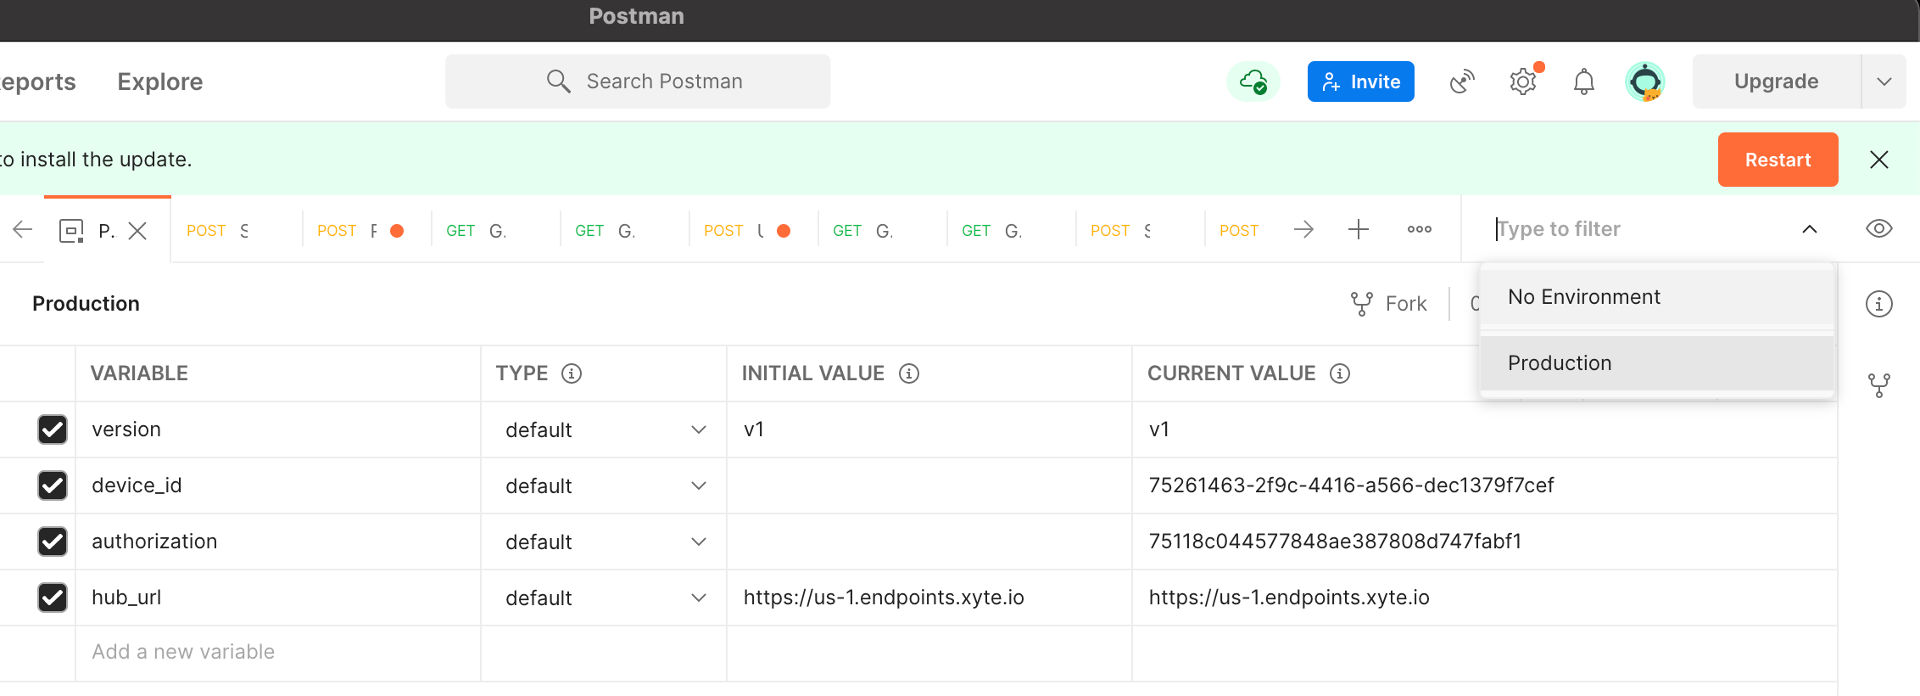This screenshot has height=696, width=1920.
Task: Close the Production environment tab
Action: coord(138,230)
